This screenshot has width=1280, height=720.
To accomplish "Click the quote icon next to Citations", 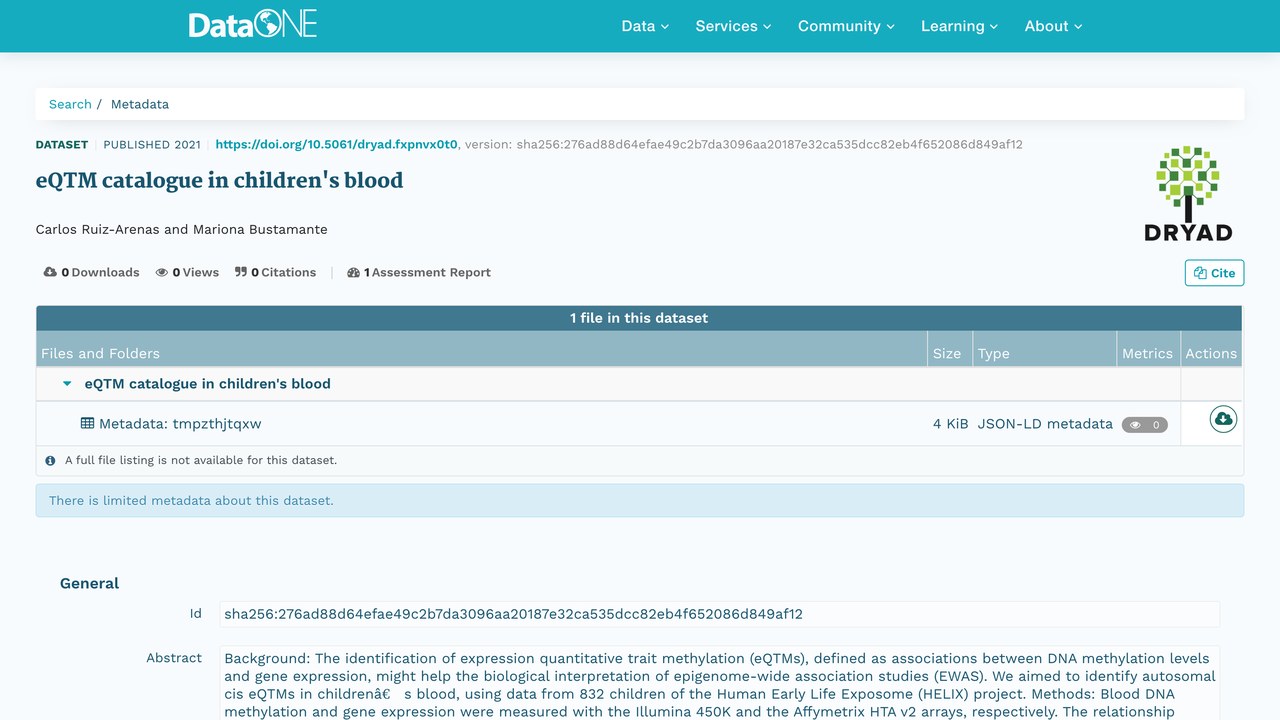I will 241,272.
